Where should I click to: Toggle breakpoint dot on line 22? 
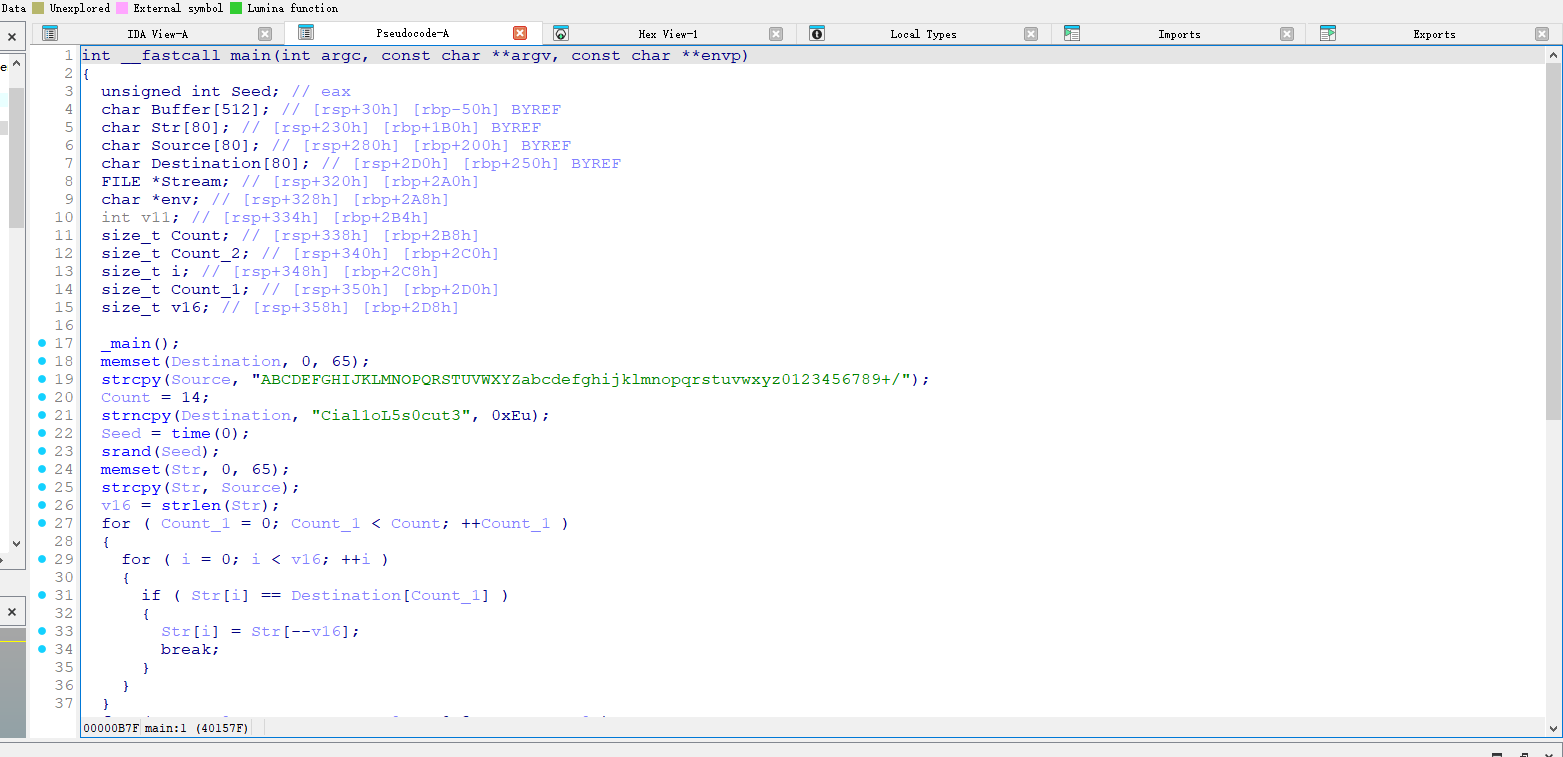[x=42, y=433]
